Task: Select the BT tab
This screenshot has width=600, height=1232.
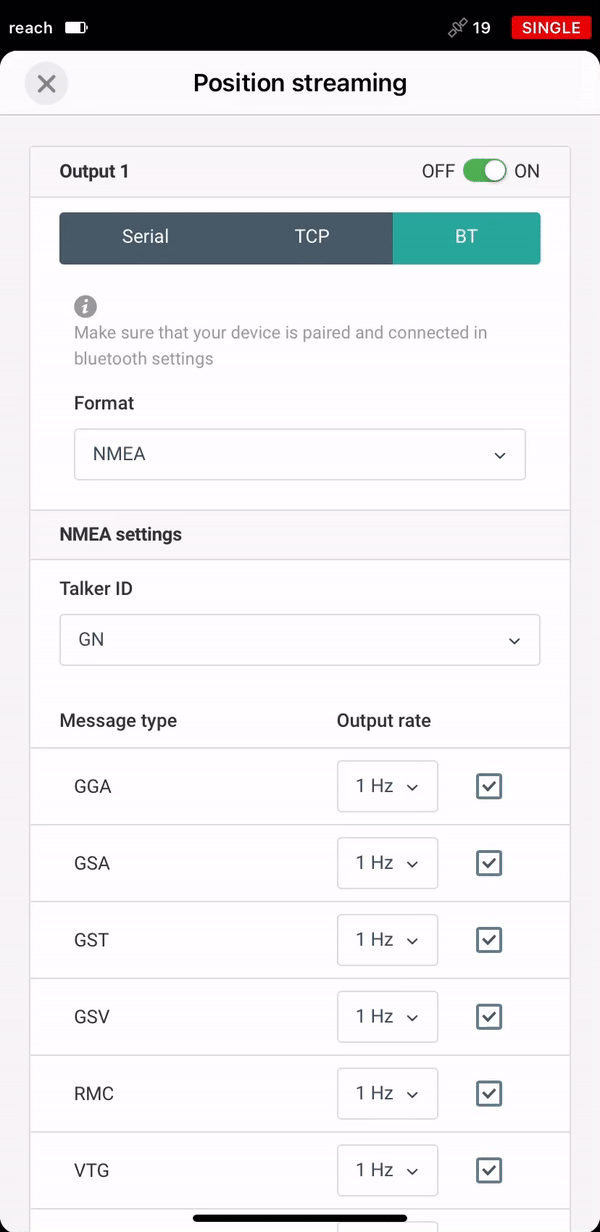Action: [466, 237]
